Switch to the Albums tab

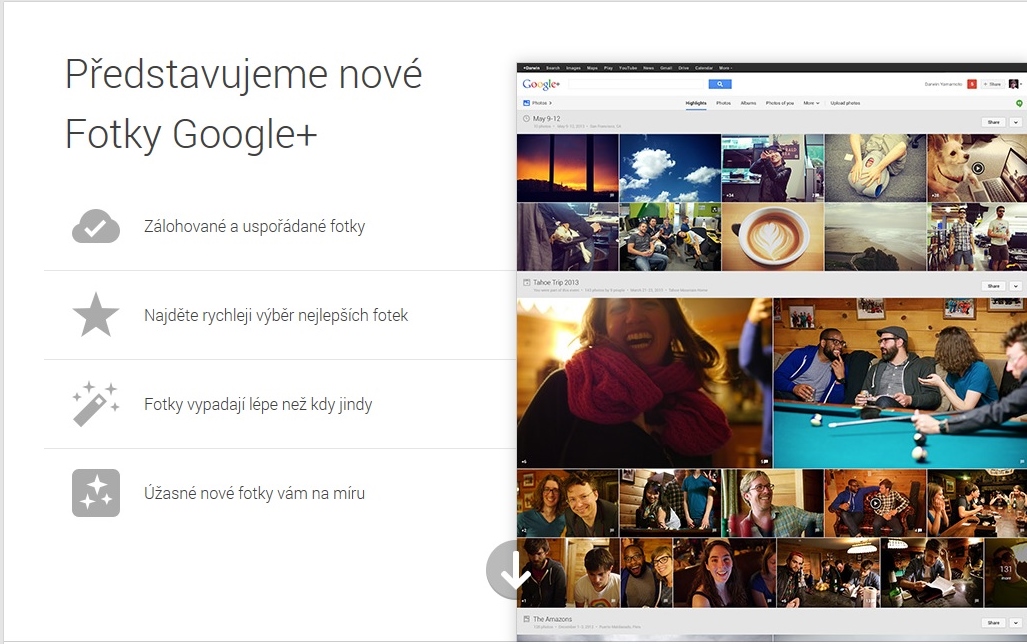[x=749, y=103]
